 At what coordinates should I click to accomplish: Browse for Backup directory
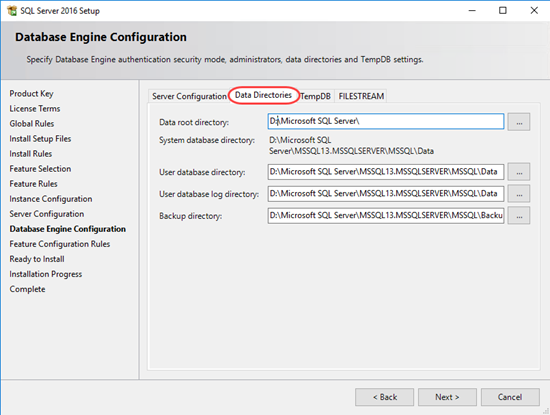pos(519,215)
